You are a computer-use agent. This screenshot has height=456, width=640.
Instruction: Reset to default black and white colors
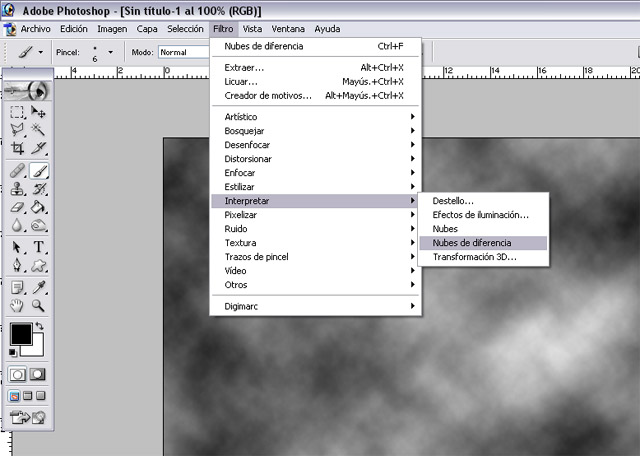pos(13,352)
